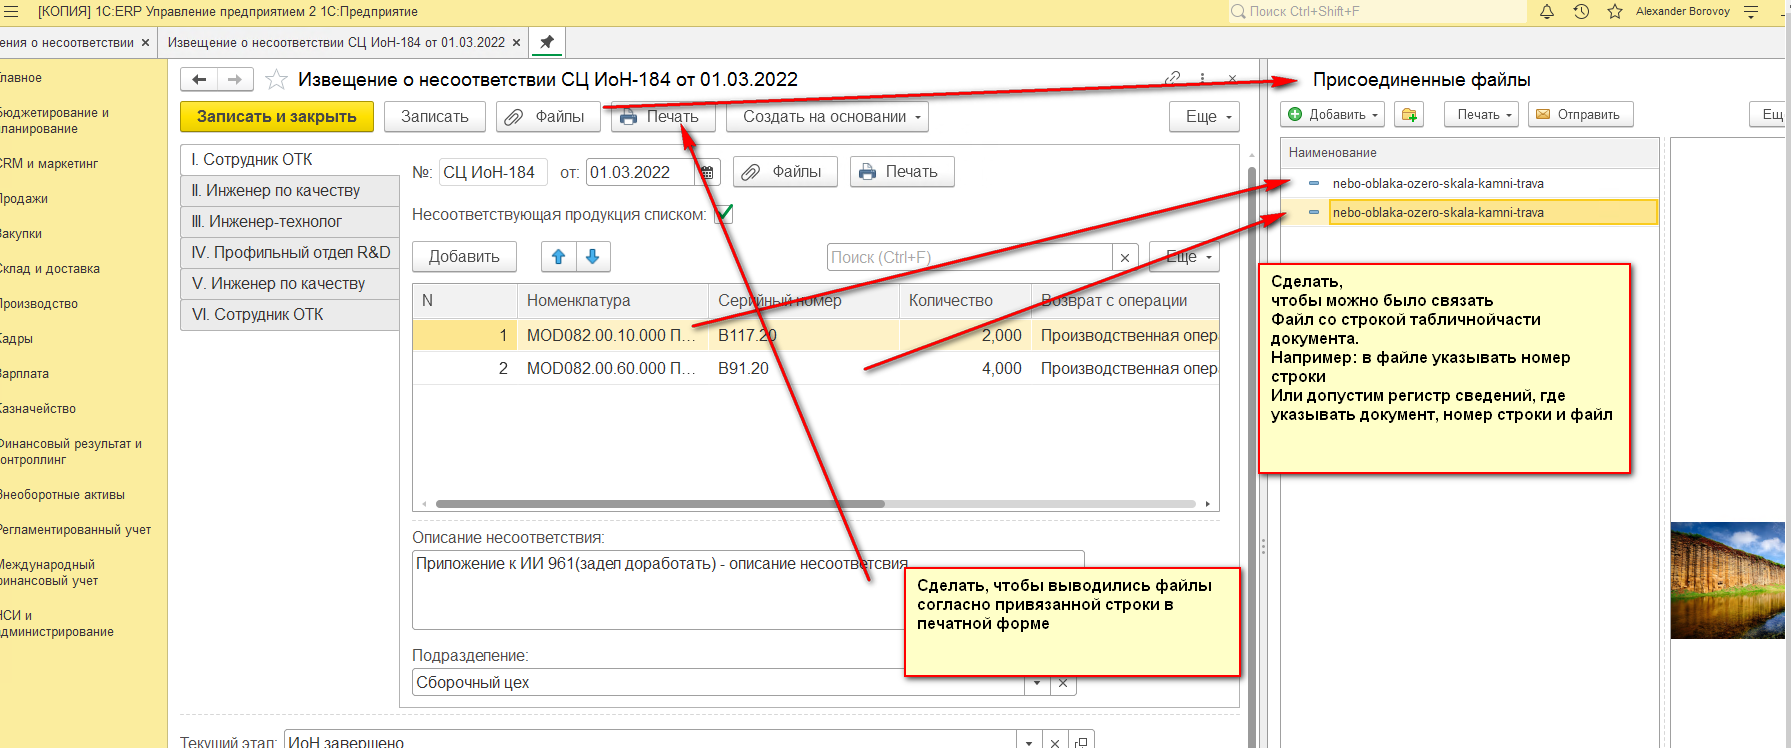Add document to favorites with star icon

coord(277,80)
